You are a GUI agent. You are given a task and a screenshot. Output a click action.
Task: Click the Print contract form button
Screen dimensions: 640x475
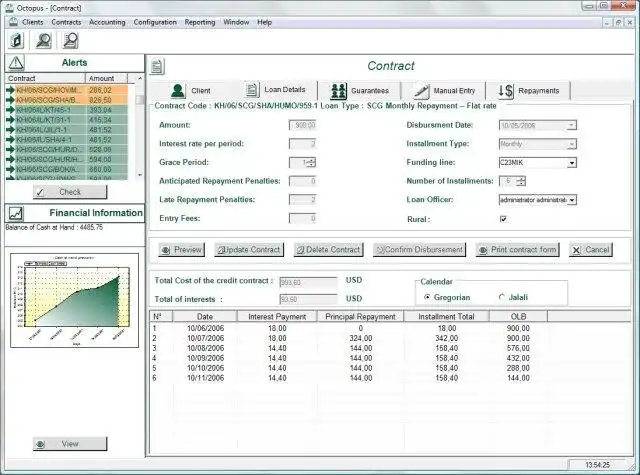(x=518, y=250)
